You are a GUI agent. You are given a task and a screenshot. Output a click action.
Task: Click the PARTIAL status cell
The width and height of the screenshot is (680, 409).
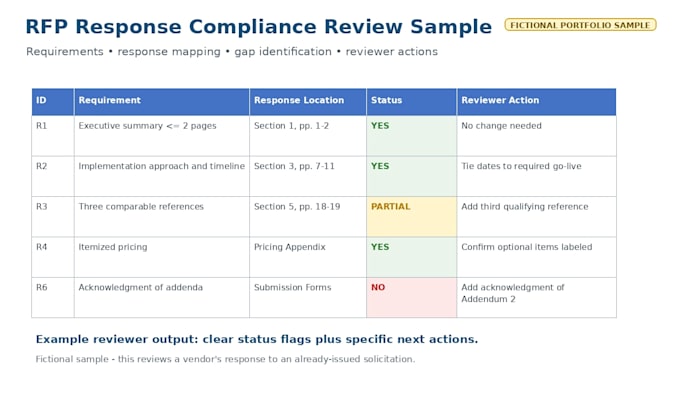[x=412, y=216]
